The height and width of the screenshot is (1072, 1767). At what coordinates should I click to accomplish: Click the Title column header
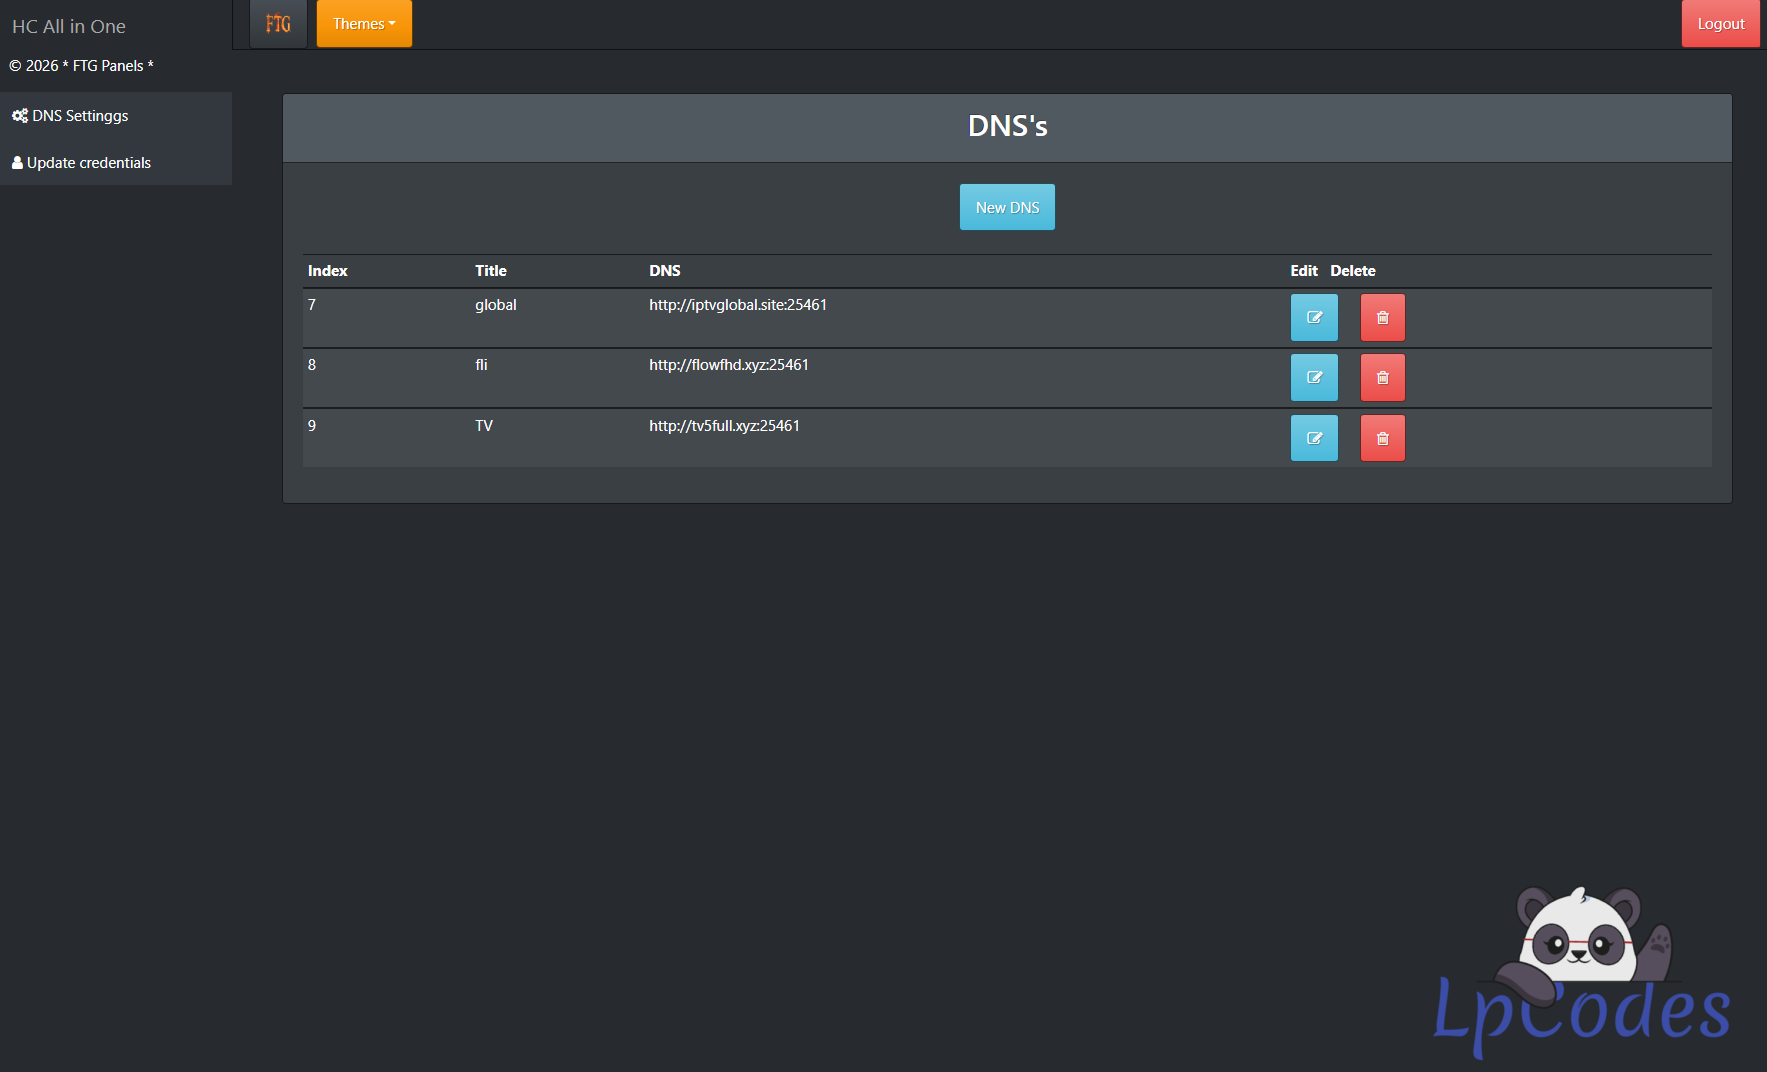[x=491, y=271]
